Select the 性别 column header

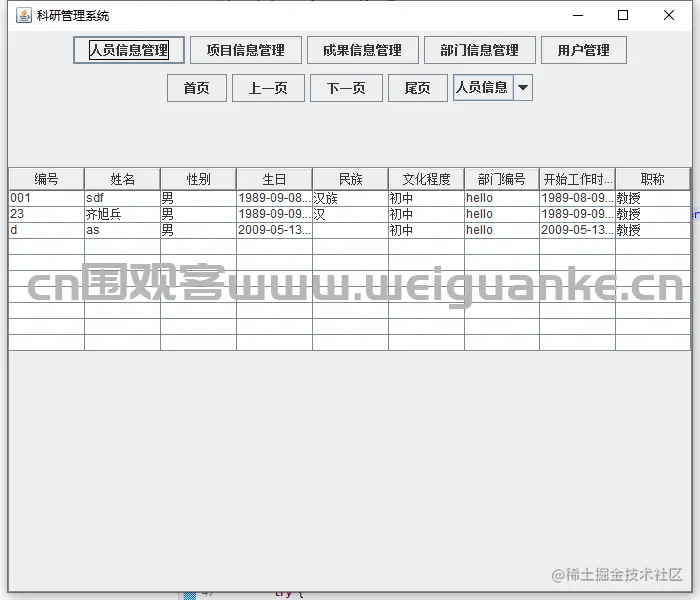pos(198,179)
